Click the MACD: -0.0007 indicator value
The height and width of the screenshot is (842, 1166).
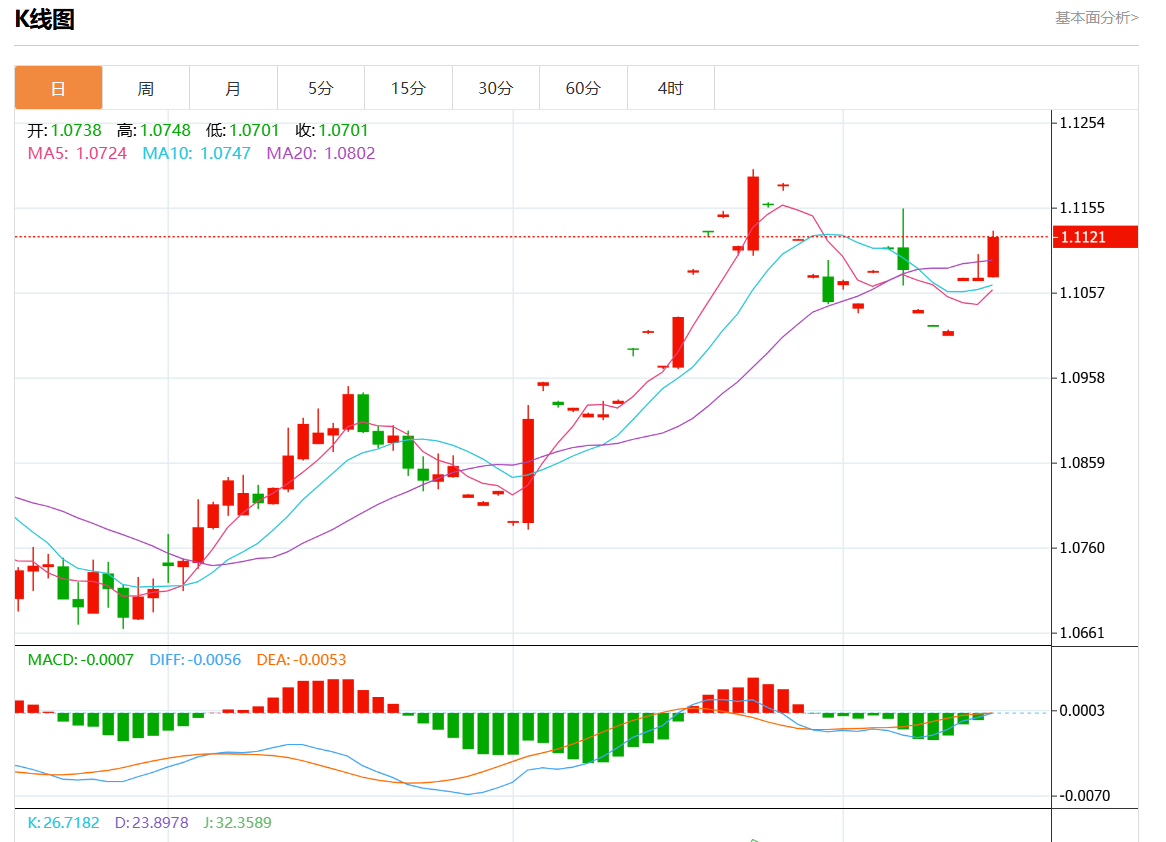(80, 660)
